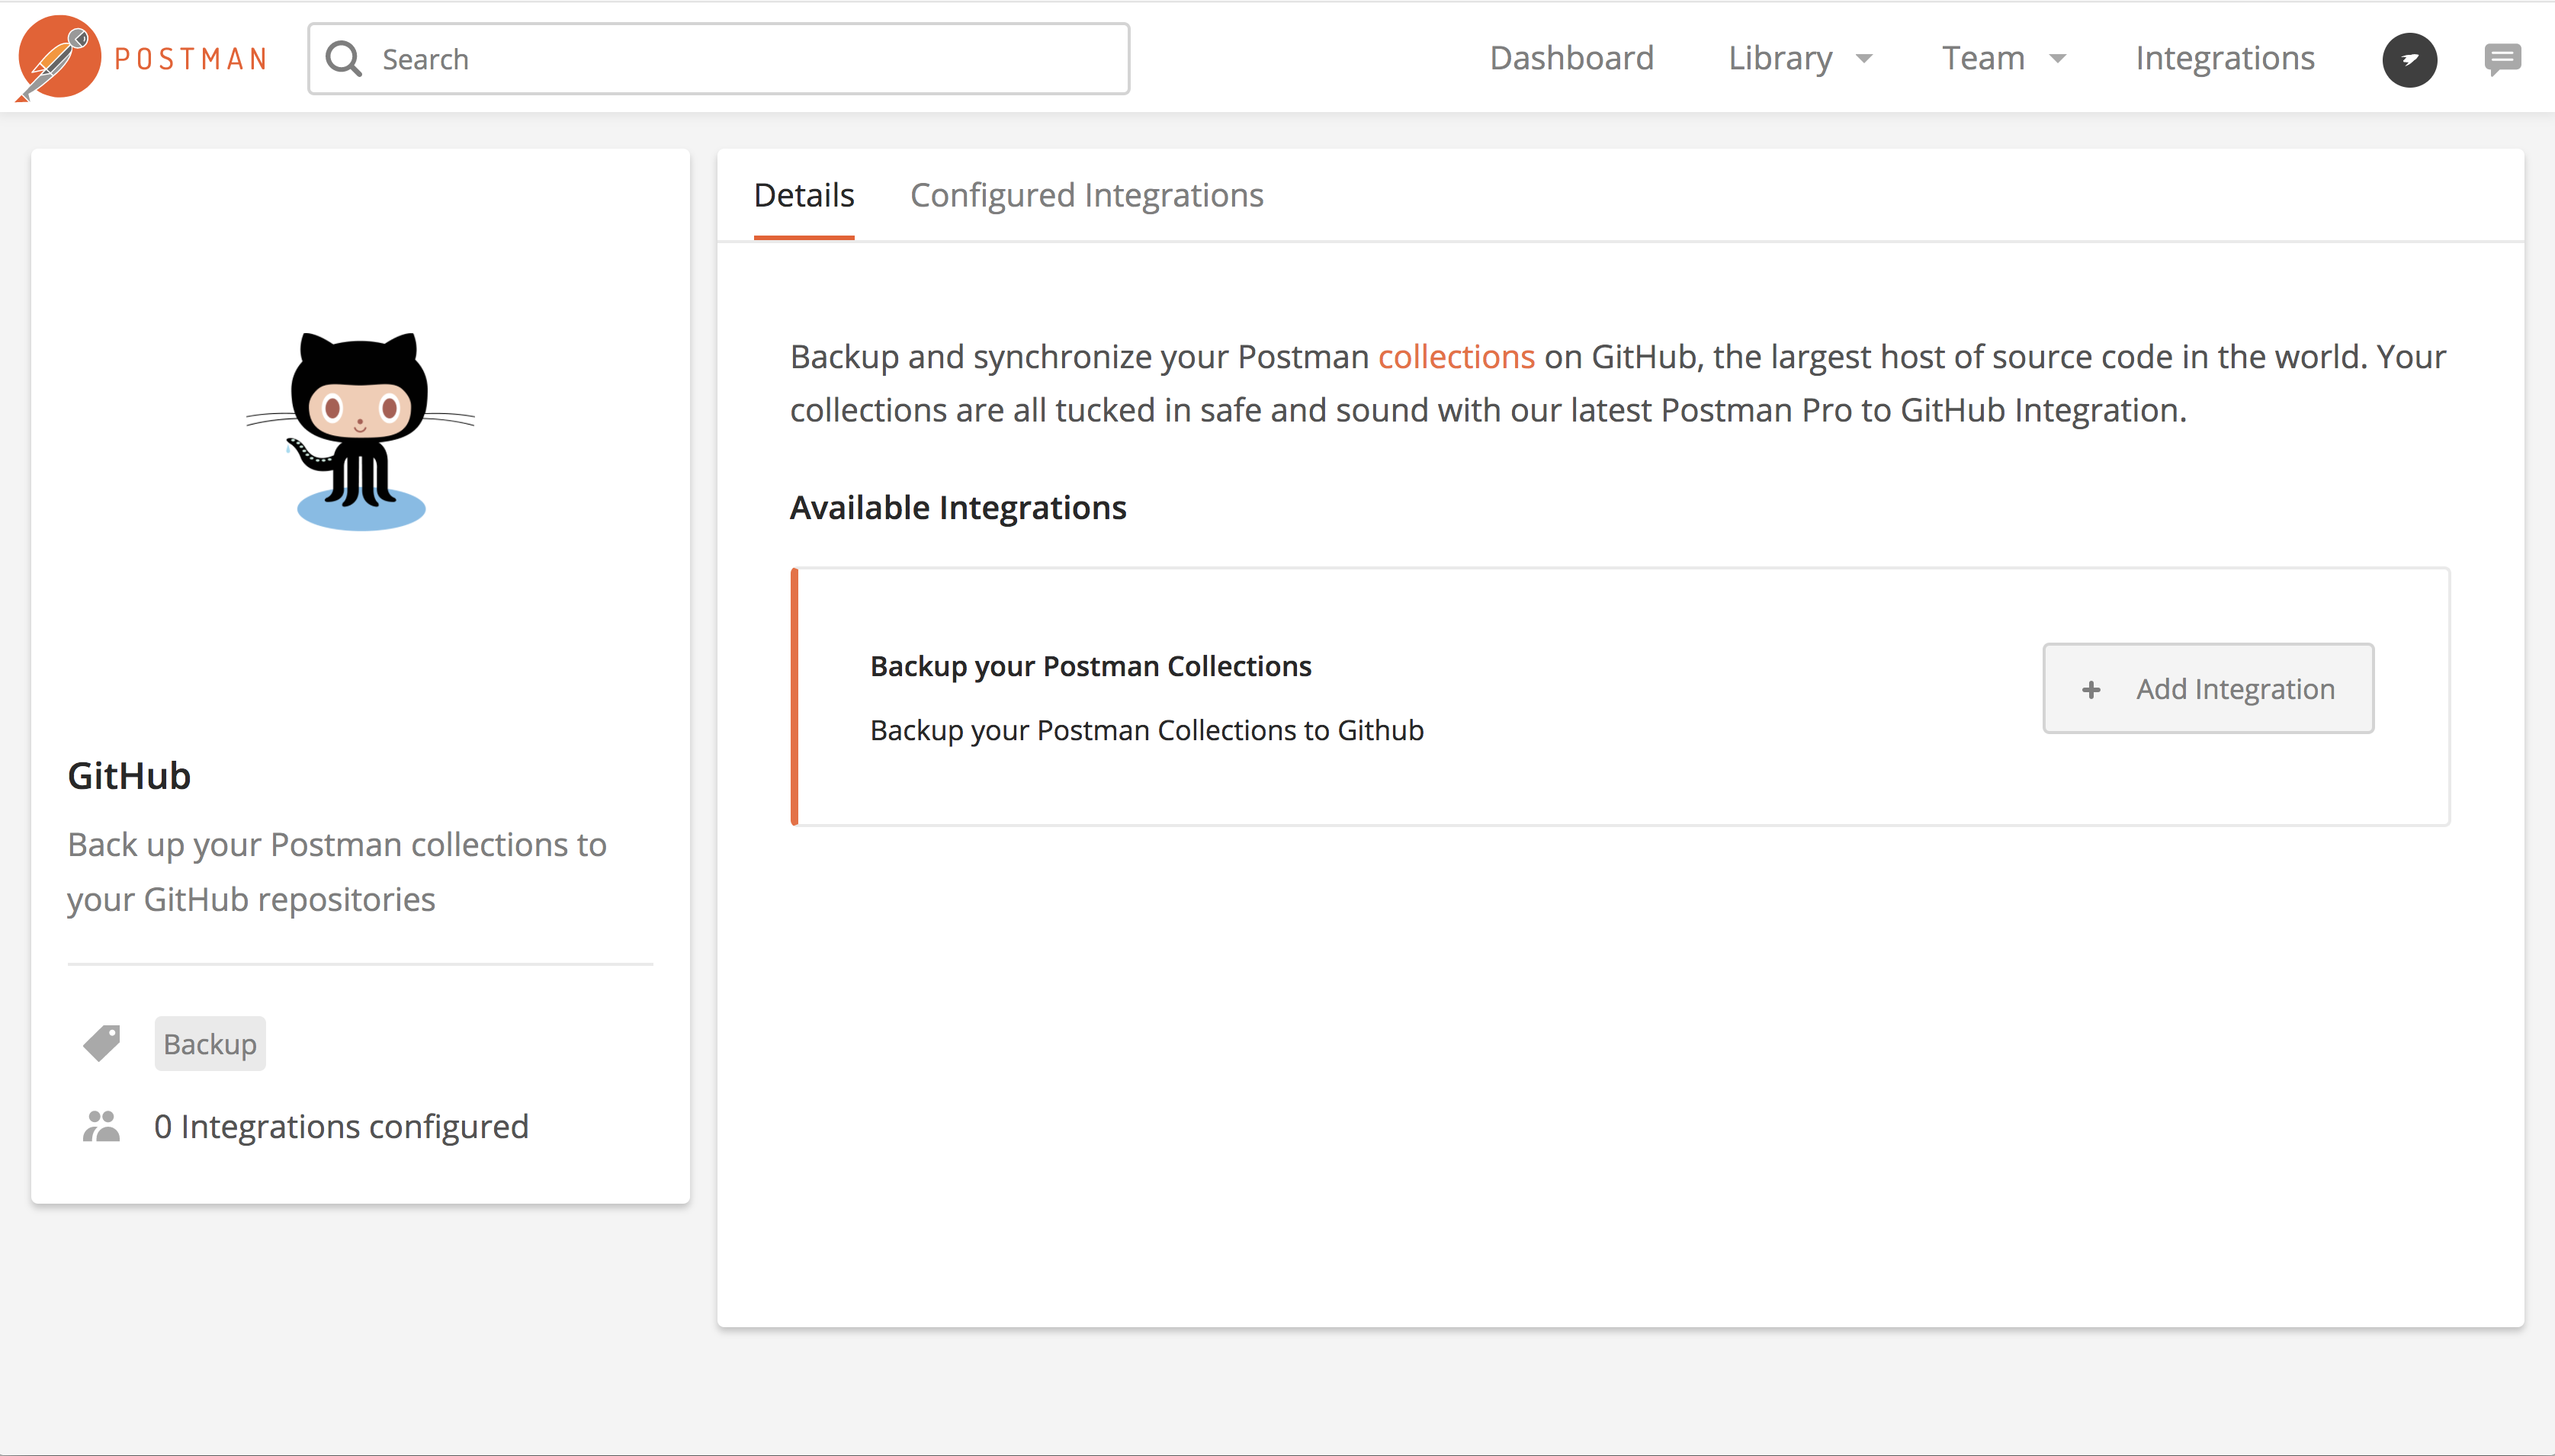Image resolution: width=2555 pixels, height=1456 pixels.
Task: Open the user avatar menu
Action: click(2409, 59)
